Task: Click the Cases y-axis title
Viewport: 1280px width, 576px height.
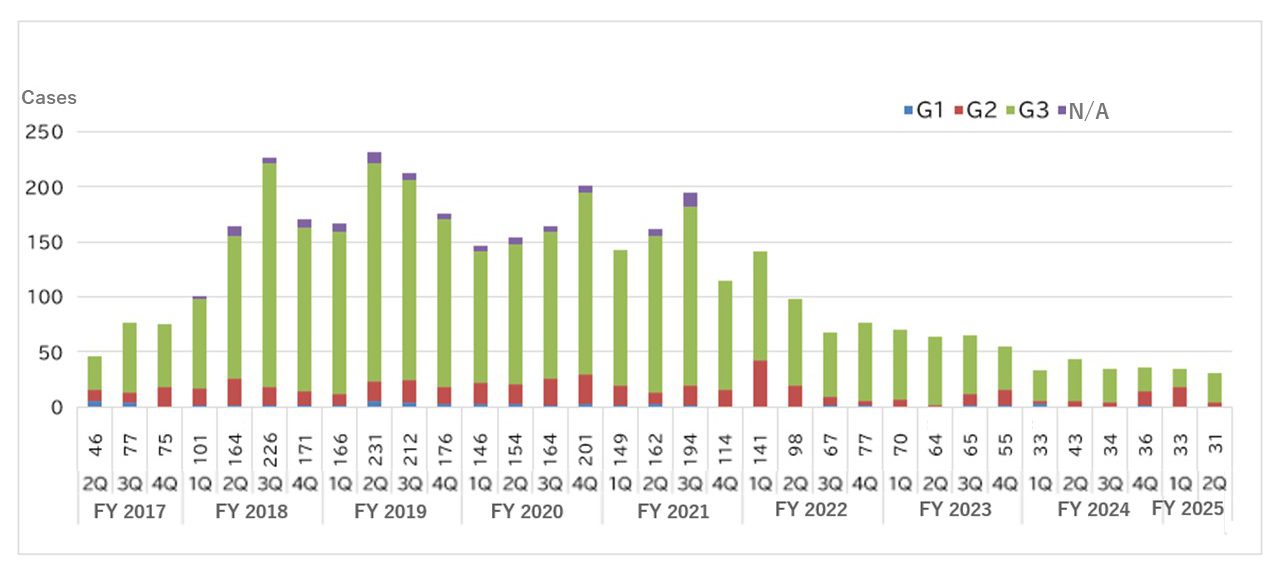Action: click(49, 98)
